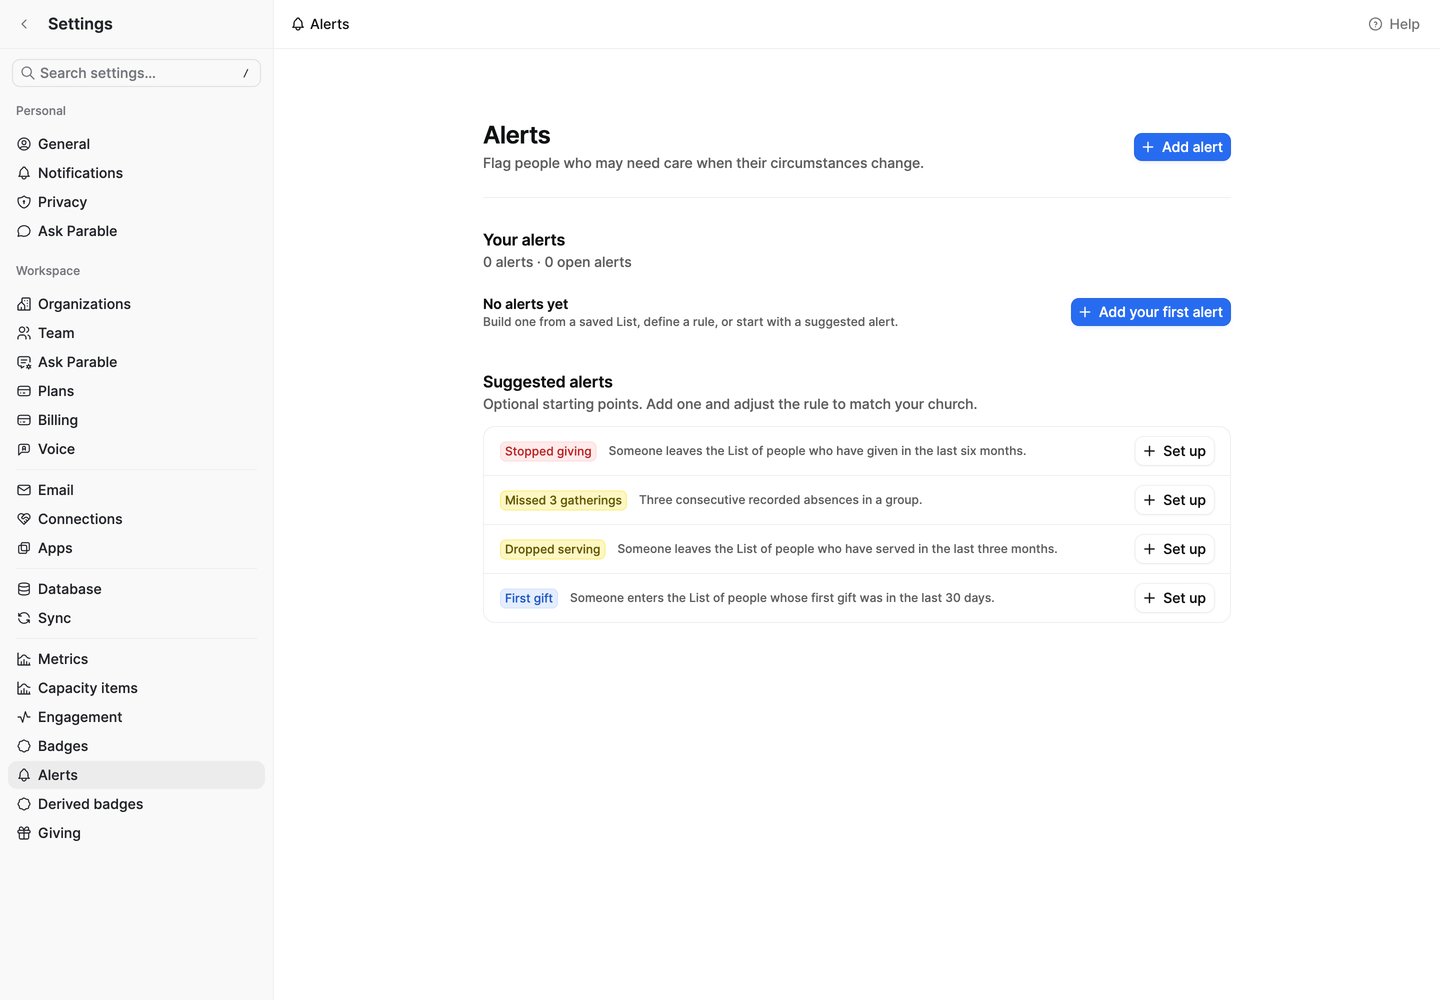
Task: Open Engagement settings
Action: pos(136,717)
